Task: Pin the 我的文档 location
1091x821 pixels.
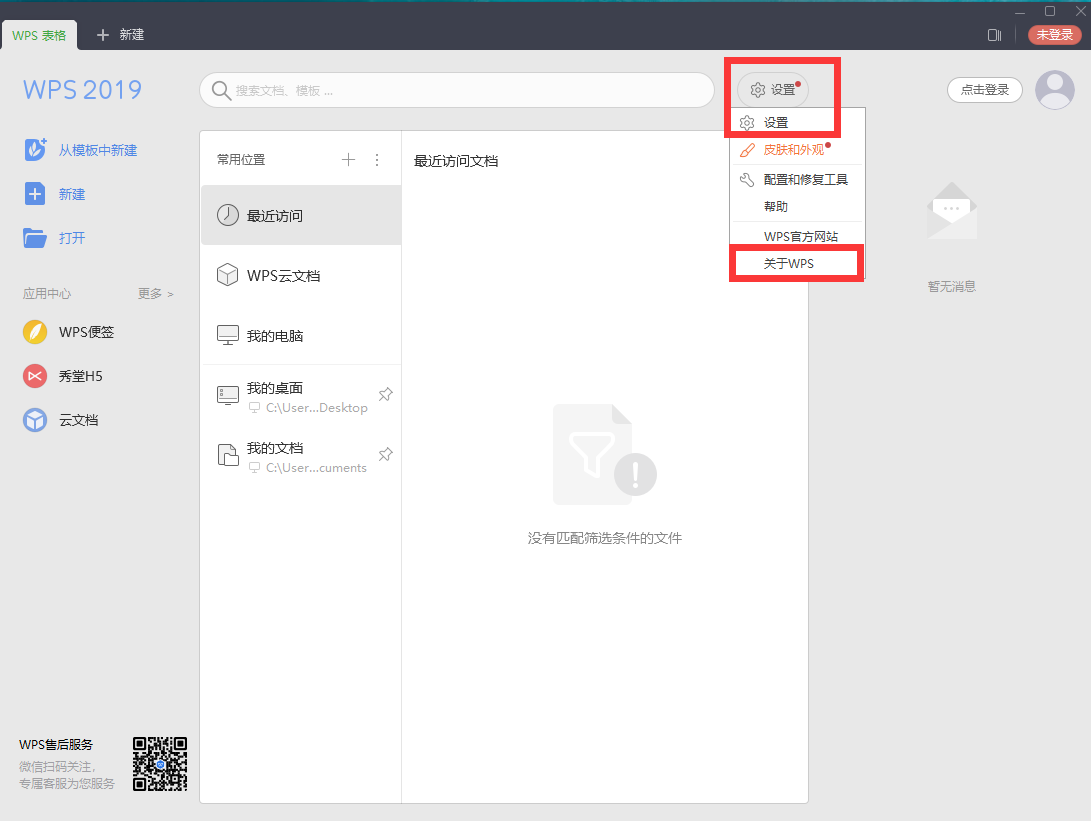Action: pos(385,454)
